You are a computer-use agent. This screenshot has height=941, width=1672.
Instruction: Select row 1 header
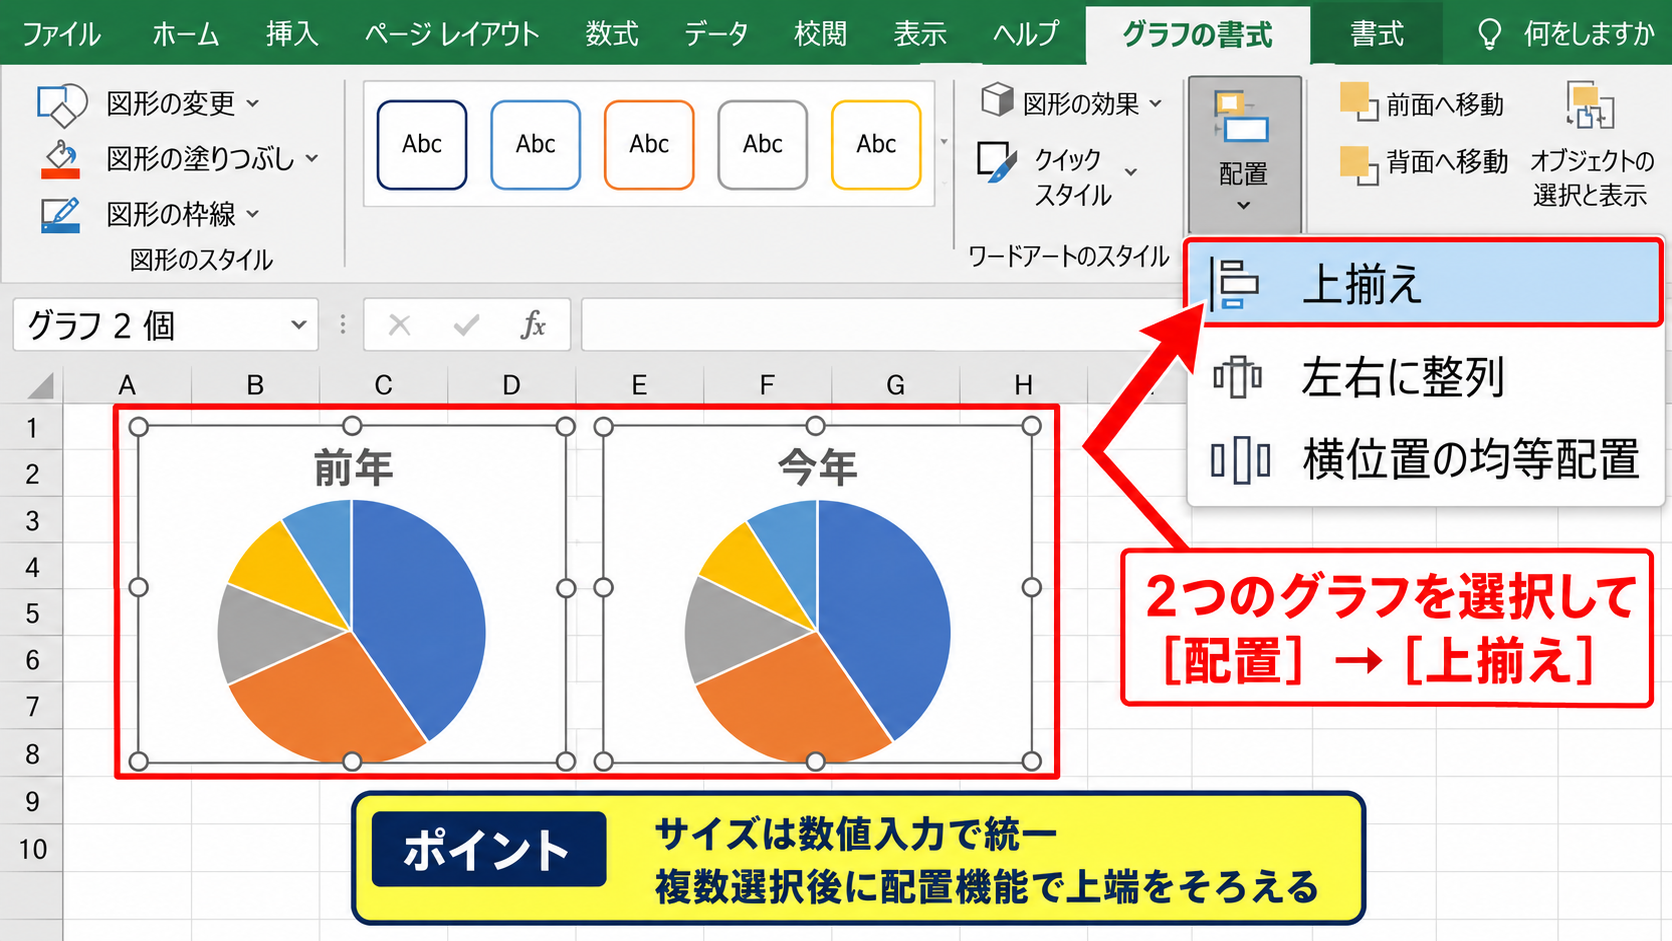(x=32, y=428)
